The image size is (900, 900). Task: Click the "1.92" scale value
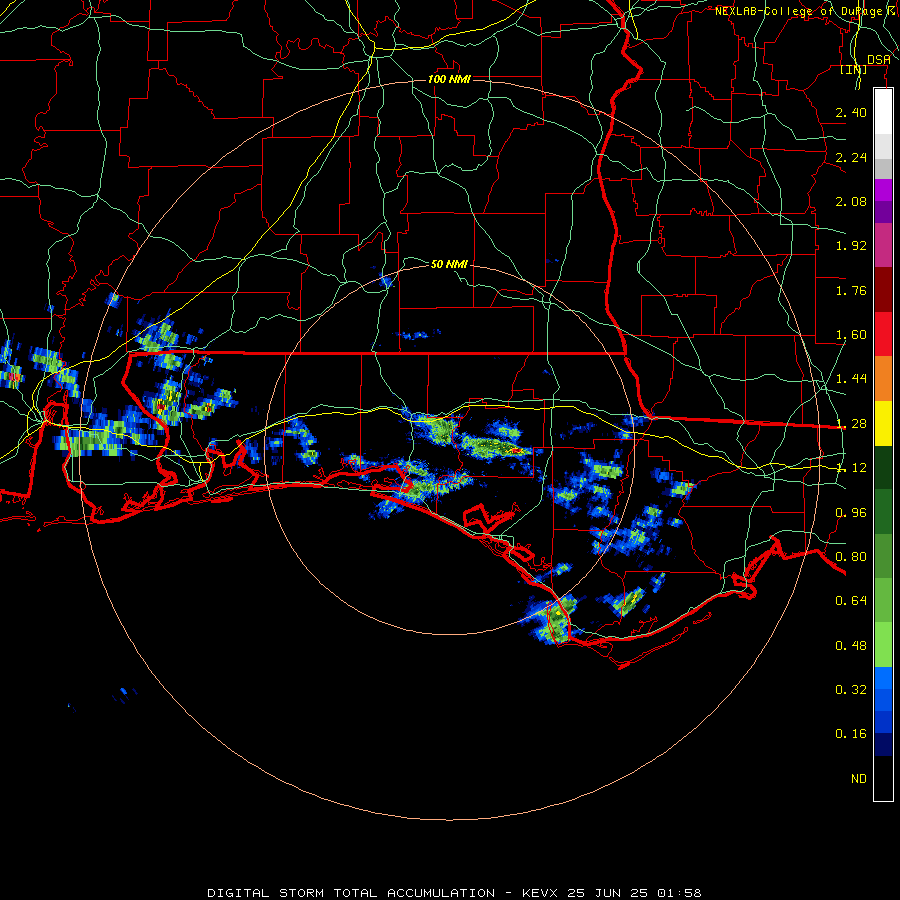tap(851, 246)
